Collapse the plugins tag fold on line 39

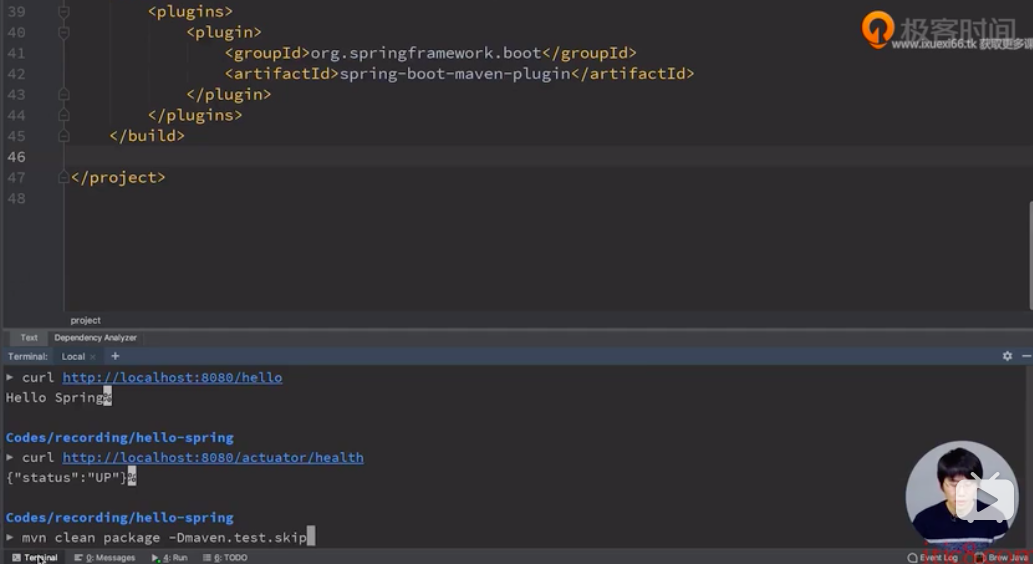[64, 11]
